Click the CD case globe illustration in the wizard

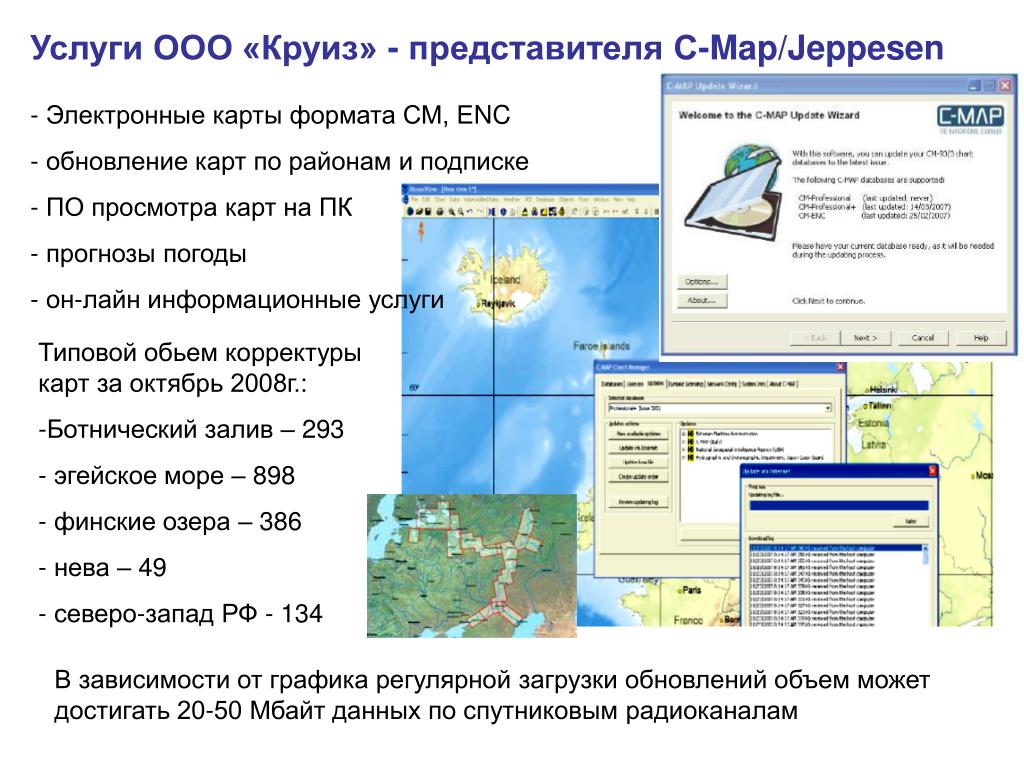[x=733, y=195]
